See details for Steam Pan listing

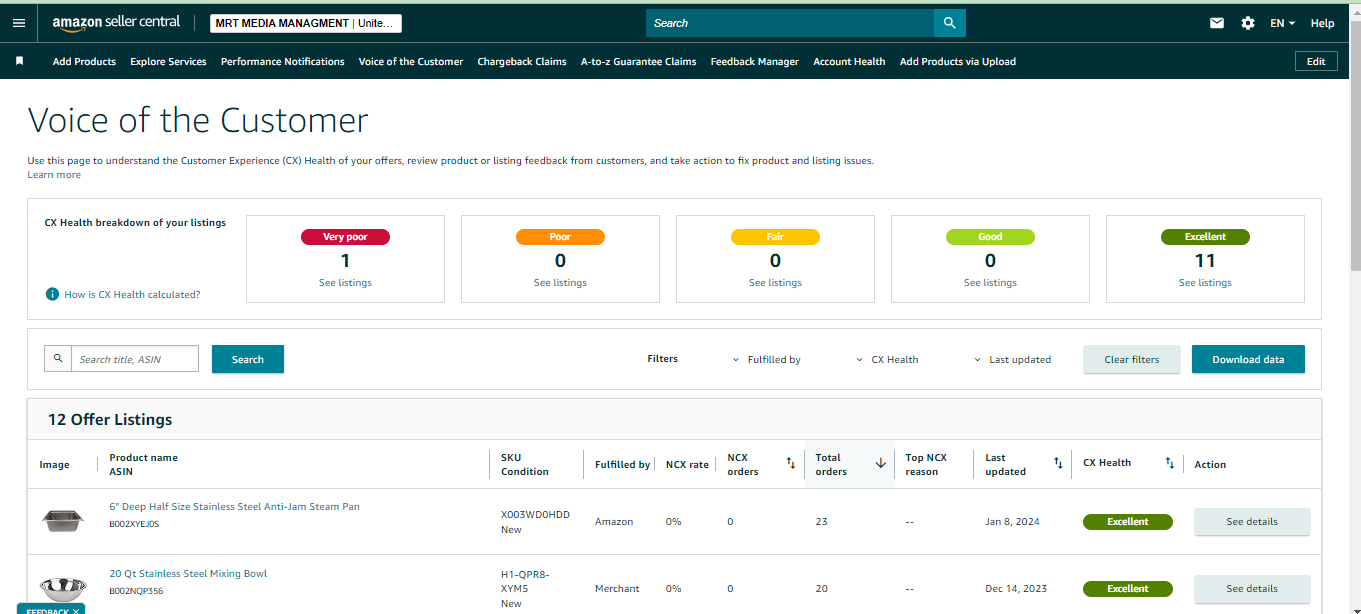point(1252,521)
